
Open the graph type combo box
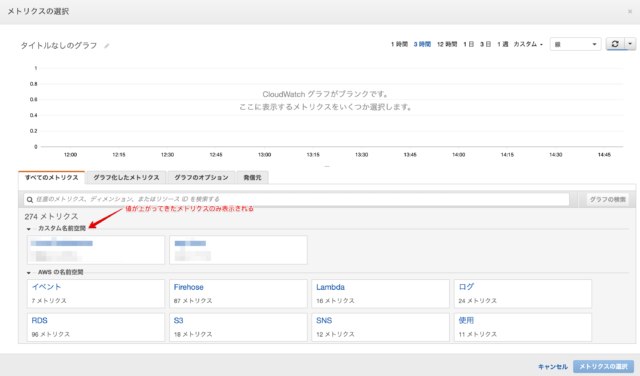pyautogui.click(x=576, y=44)
